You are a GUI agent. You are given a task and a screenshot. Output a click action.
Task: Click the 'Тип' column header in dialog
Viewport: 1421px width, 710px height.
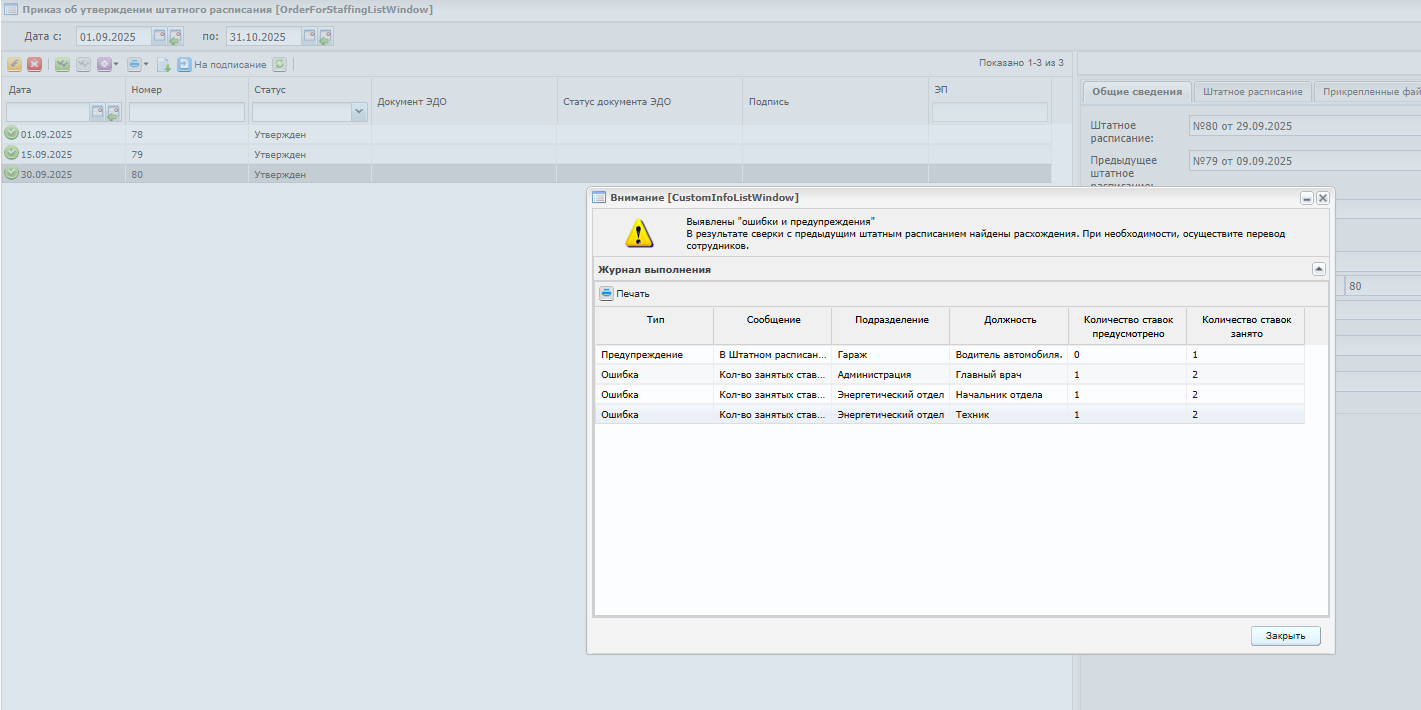[655, 325]
